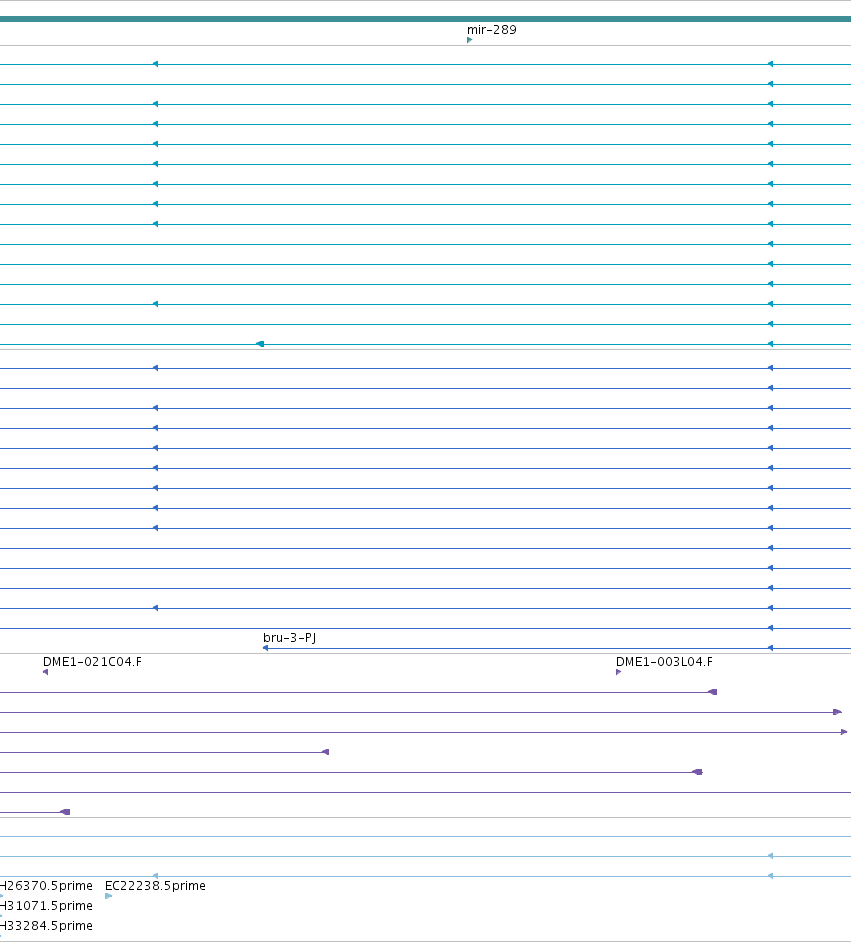This screenshot has width=851, height=942.
Task: Click the thick teal gene bar above mir-289
Action: pyautogui.click(x=425, y=19)
